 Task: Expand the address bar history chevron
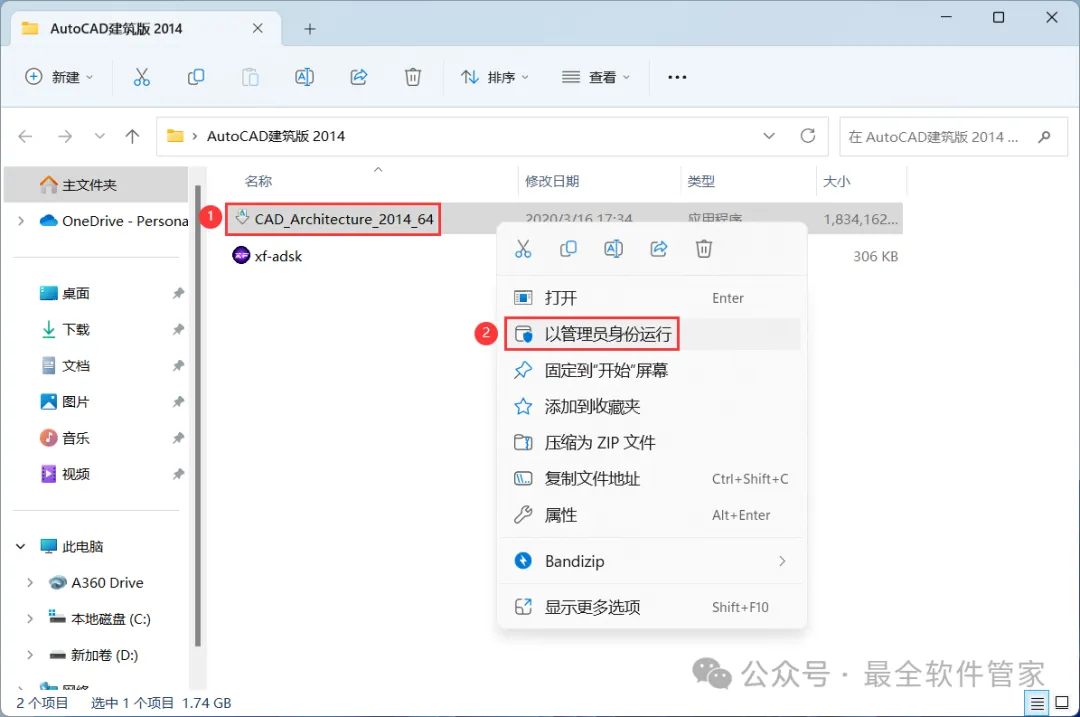click(x=769, y=136)
